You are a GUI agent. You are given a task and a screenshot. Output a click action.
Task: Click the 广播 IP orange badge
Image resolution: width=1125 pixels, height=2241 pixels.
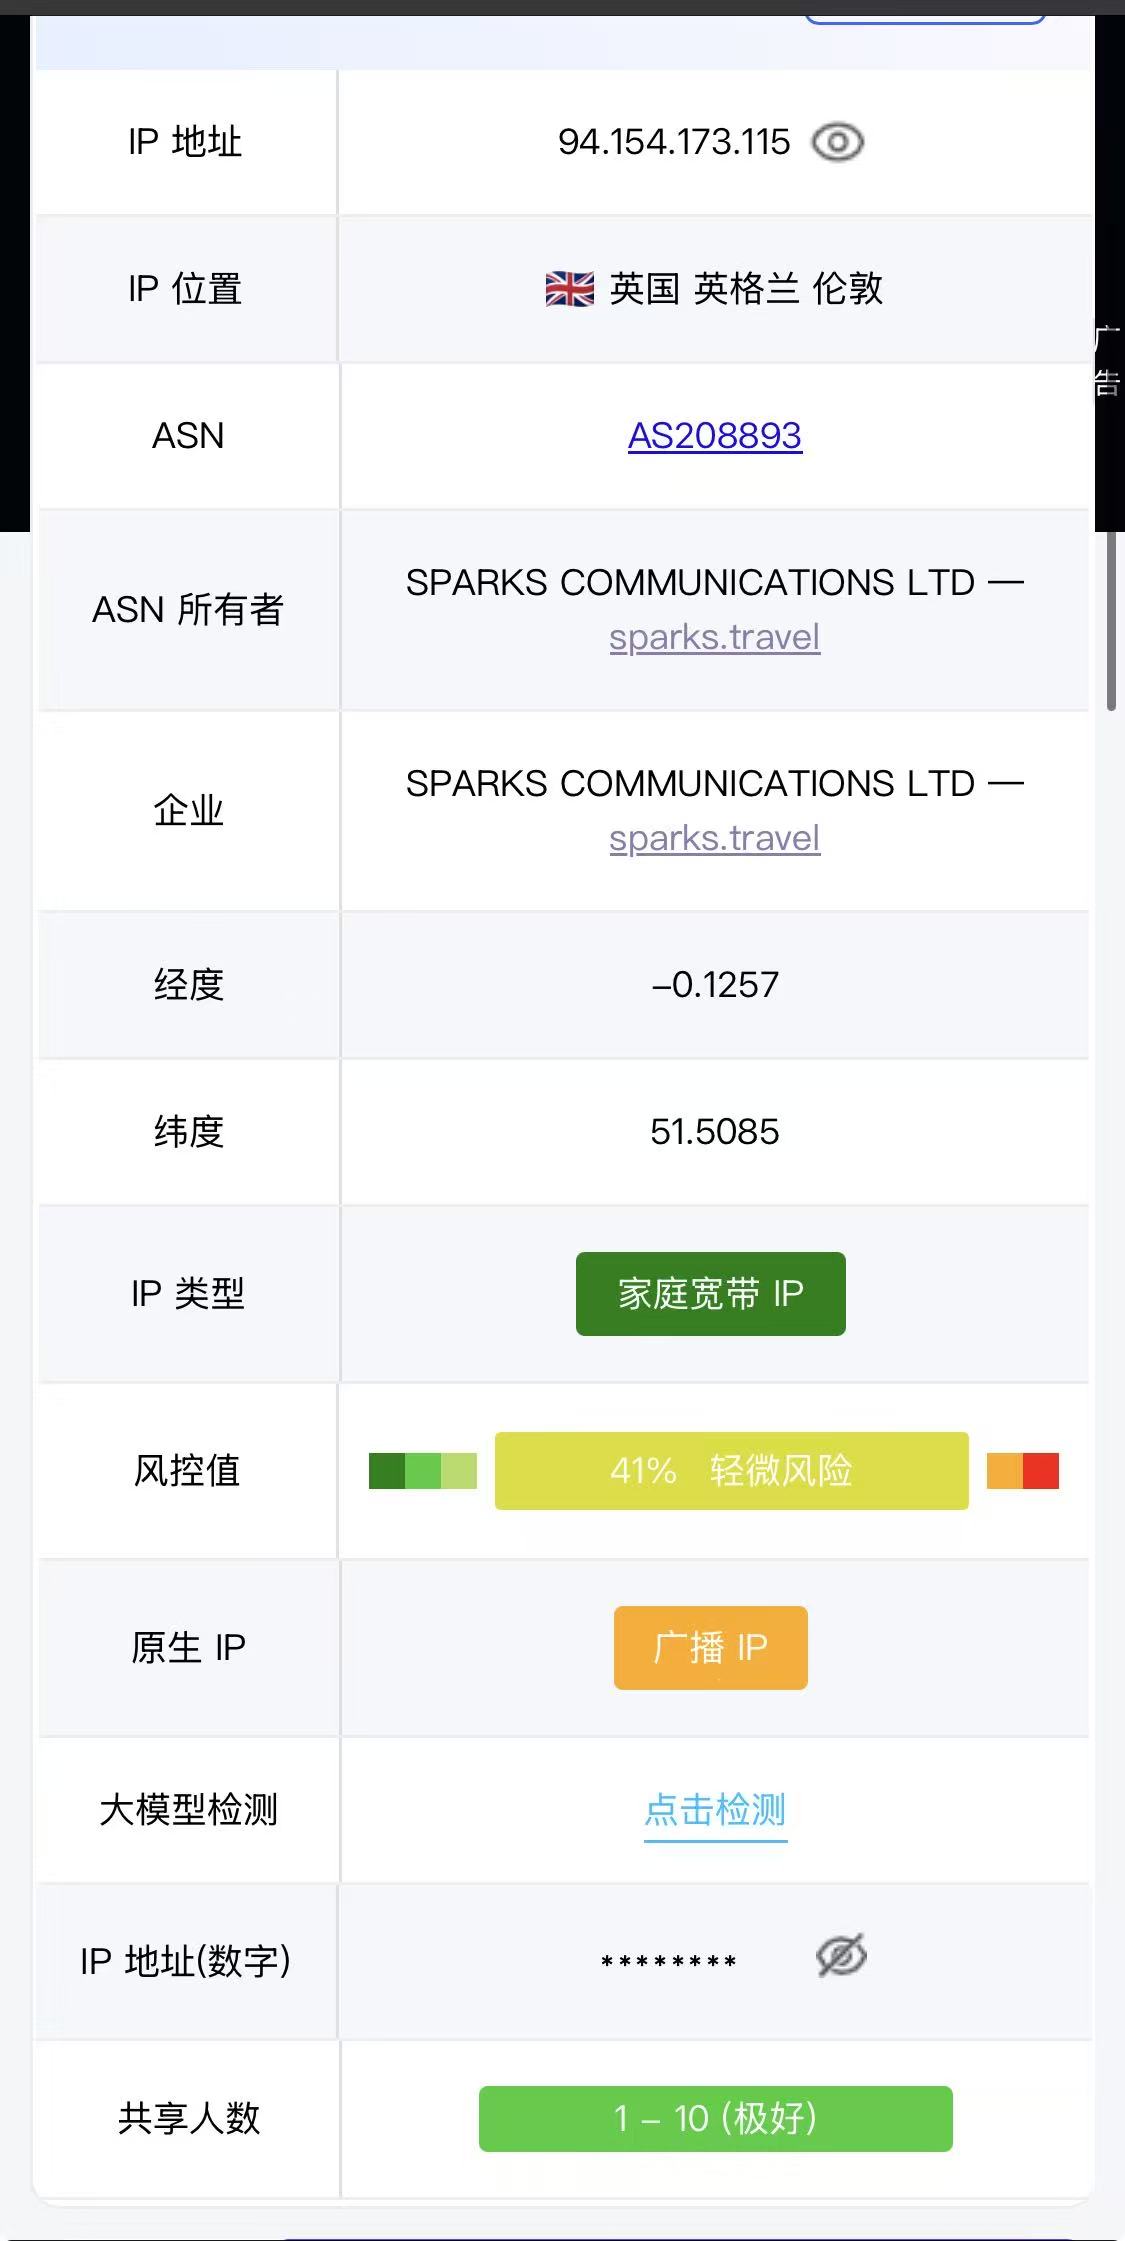[x=710, y=1647]
